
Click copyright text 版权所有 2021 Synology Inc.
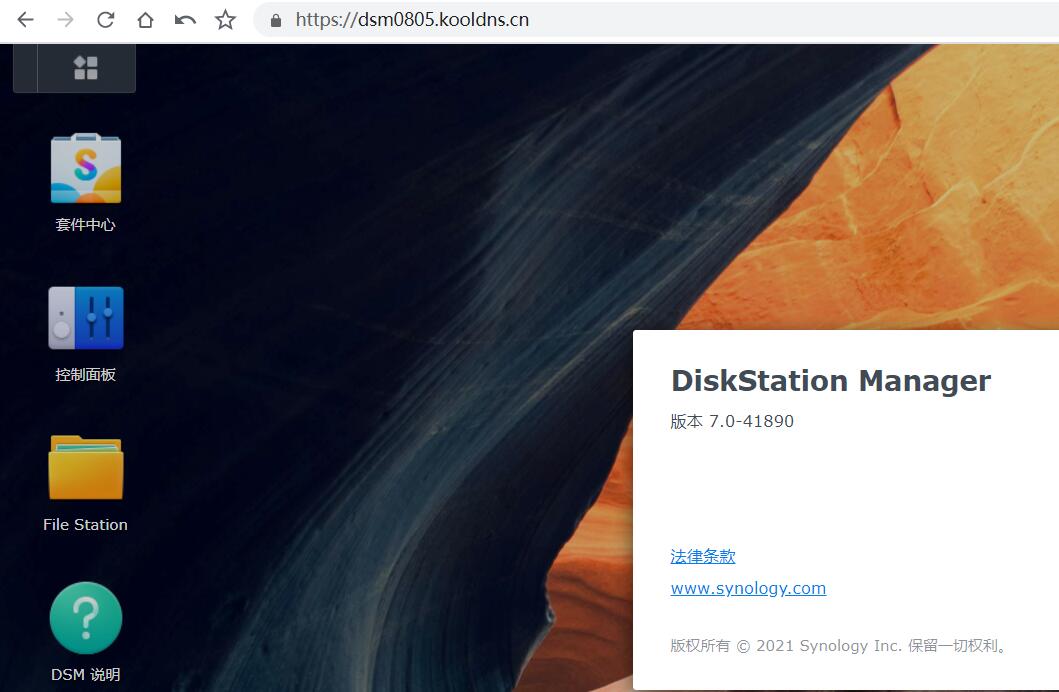(x=840, y=646)
